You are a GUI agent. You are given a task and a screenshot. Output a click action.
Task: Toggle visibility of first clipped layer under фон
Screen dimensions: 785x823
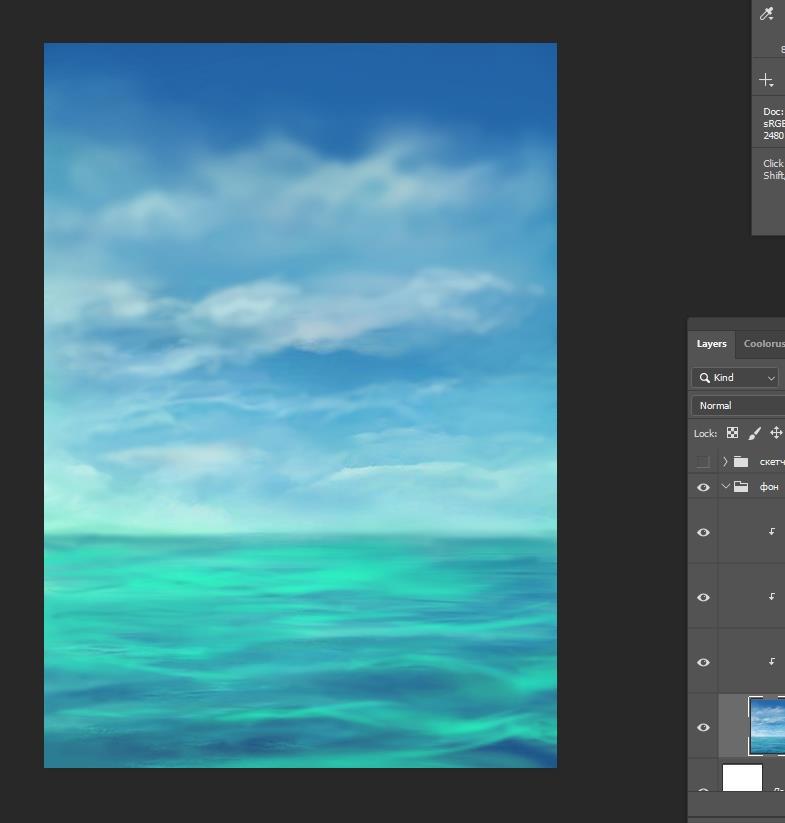(703, 532)
